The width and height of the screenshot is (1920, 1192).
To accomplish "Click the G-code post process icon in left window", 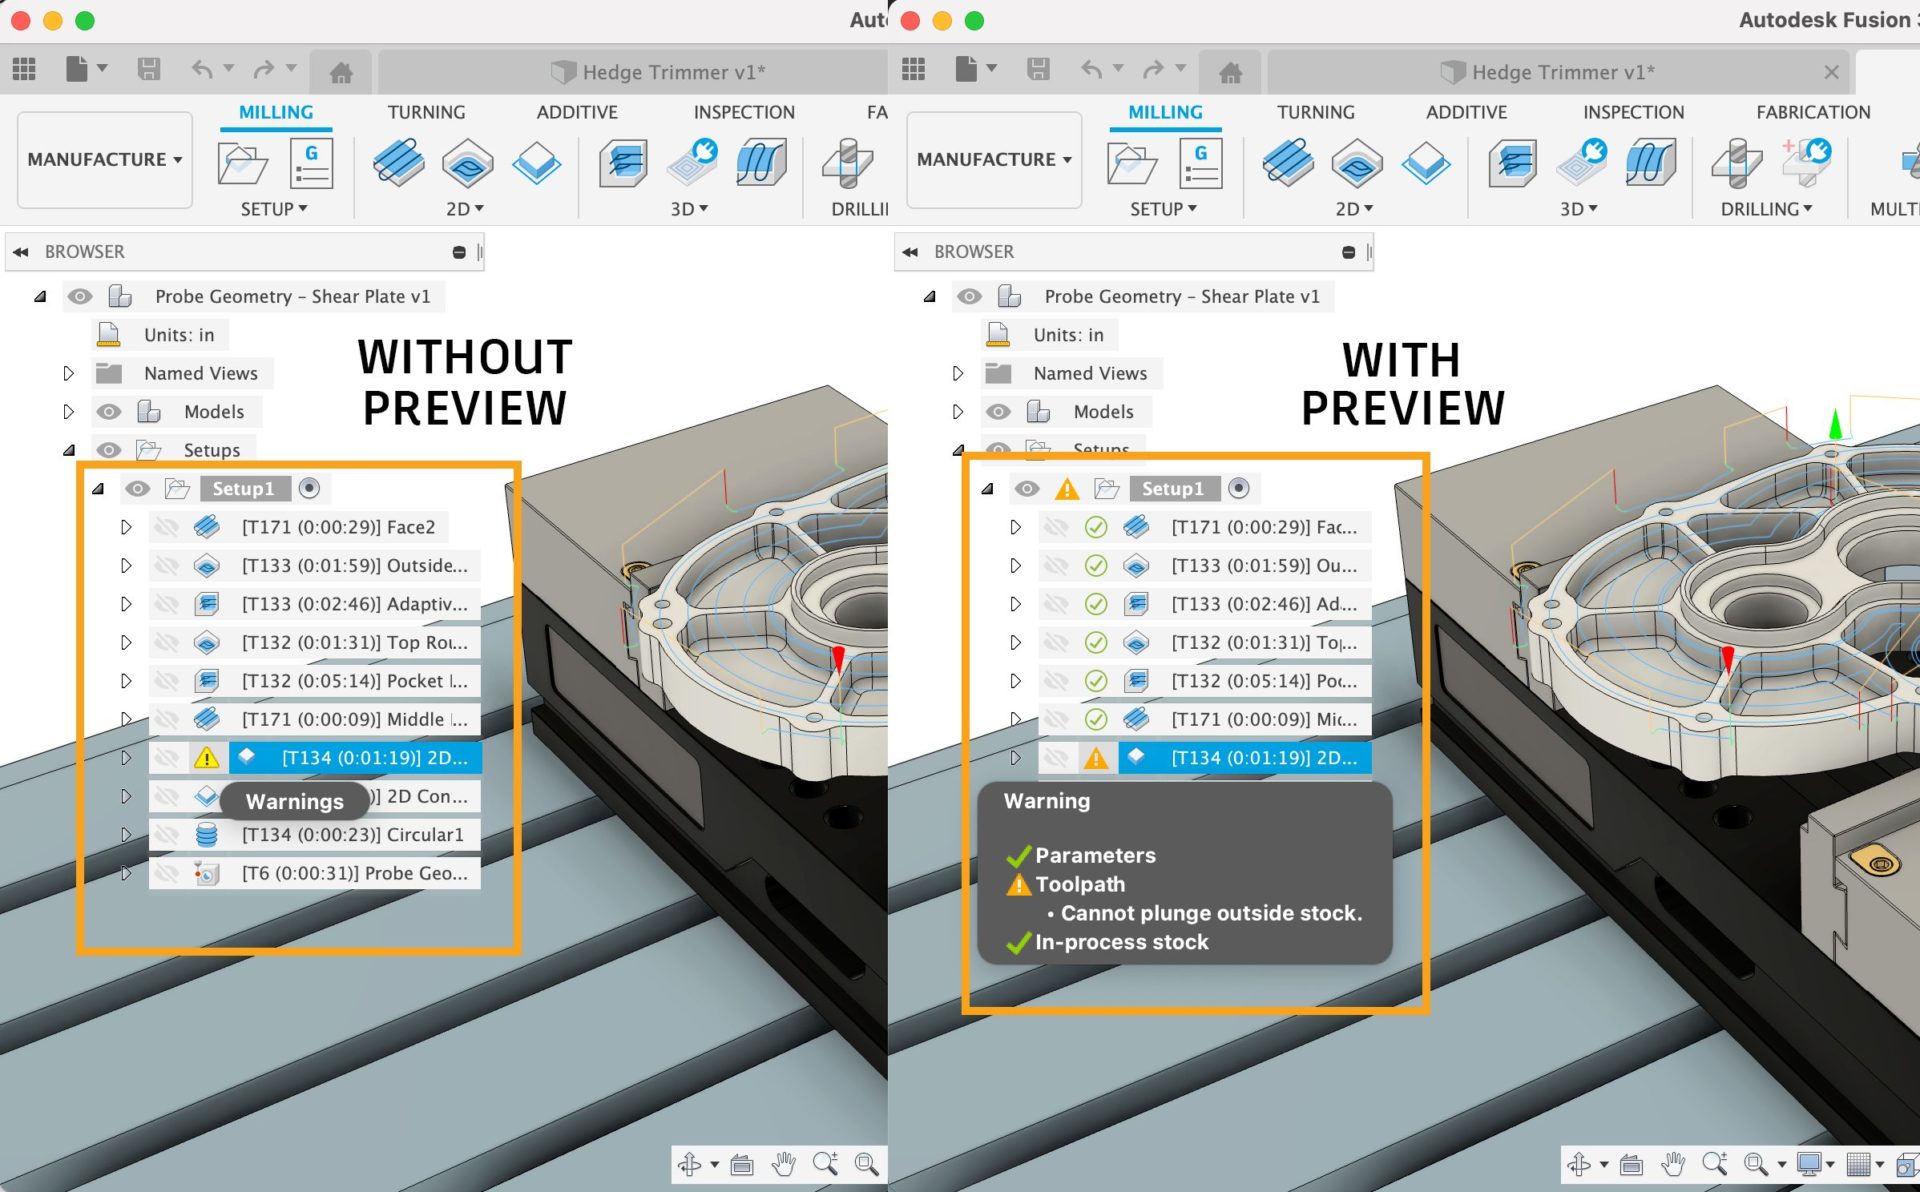I will click(x=311, y=164).
